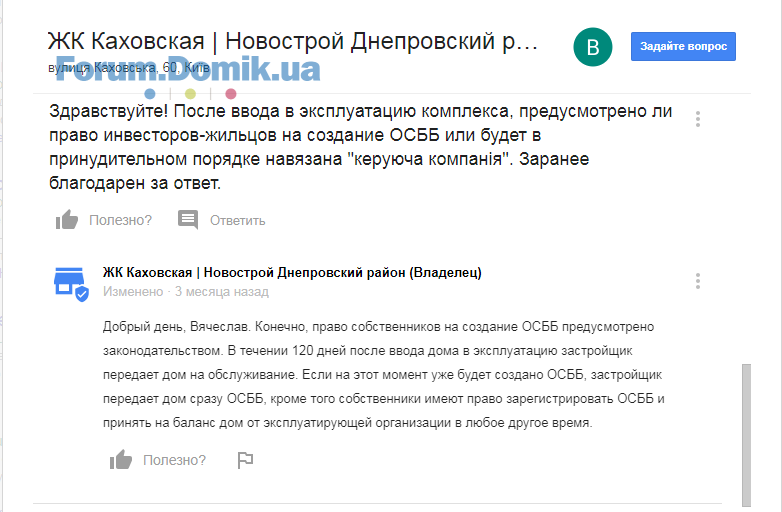Click the thumbs-up icon under the owner's answer
The height and width of the screenshot is (512, 782).
point(121,460)
